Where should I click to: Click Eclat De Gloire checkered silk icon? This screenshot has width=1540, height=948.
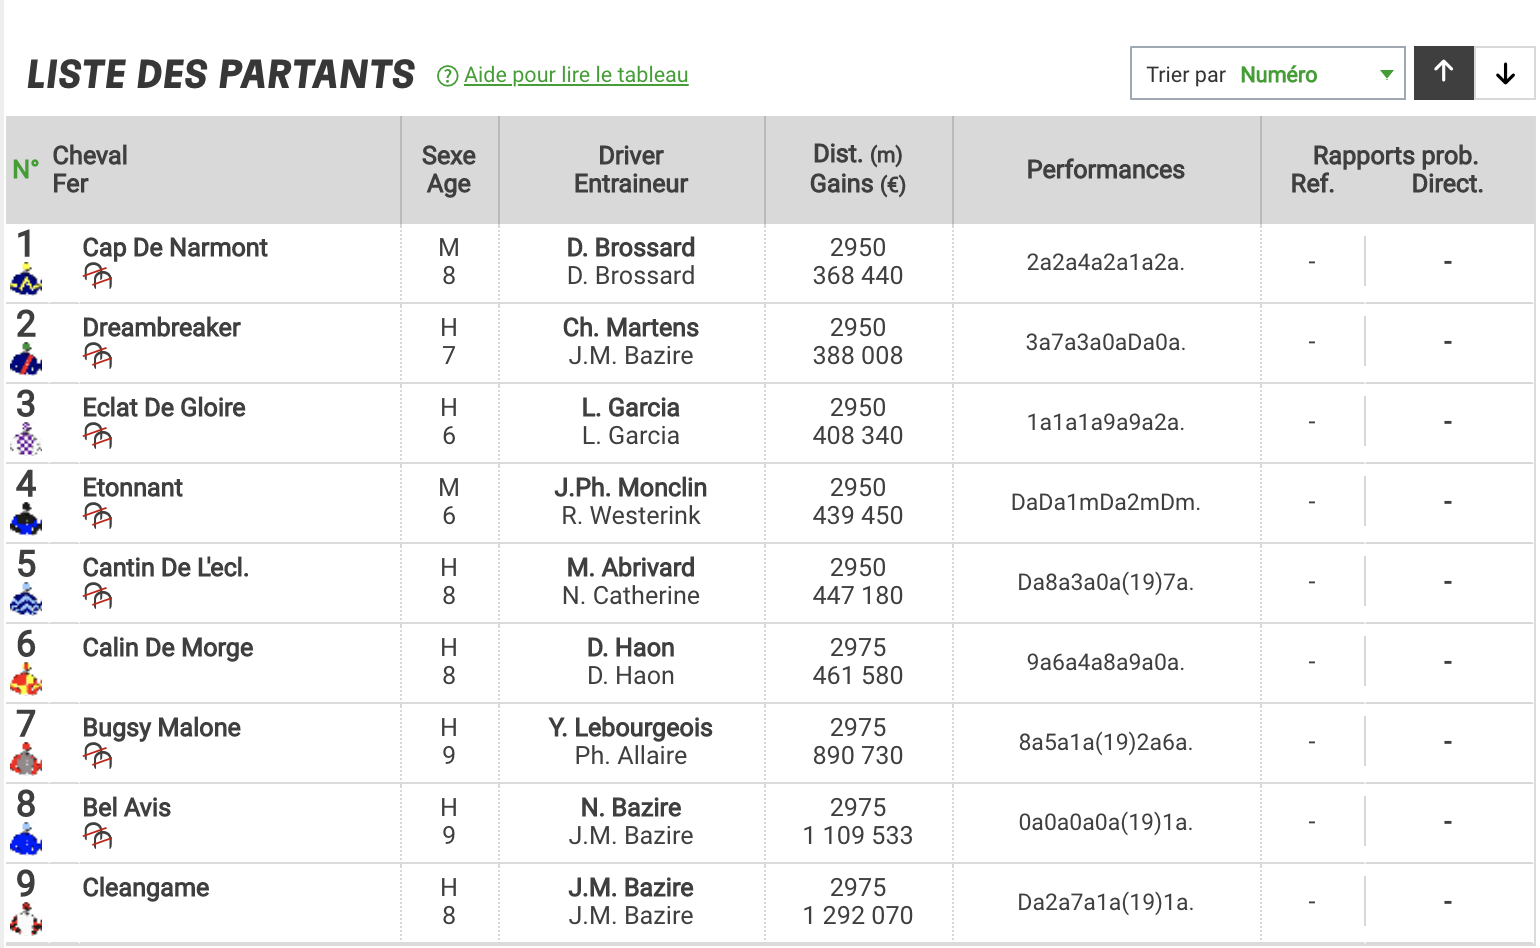(x=26, y=440)
